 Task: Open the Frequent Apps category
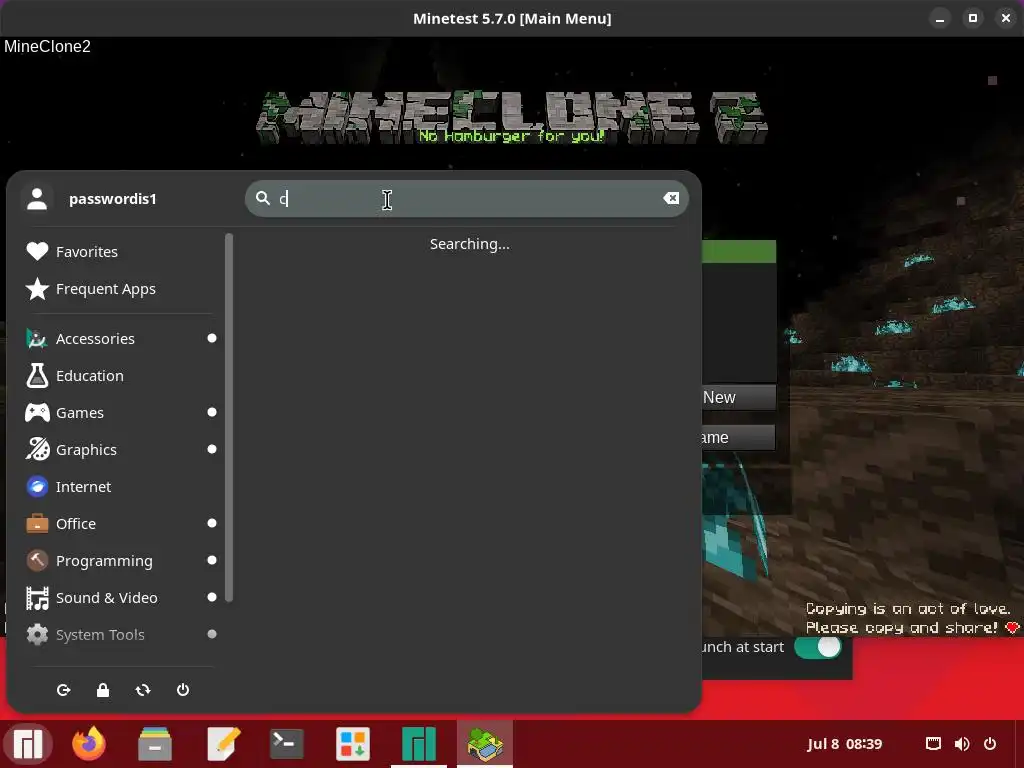(121, 289)
